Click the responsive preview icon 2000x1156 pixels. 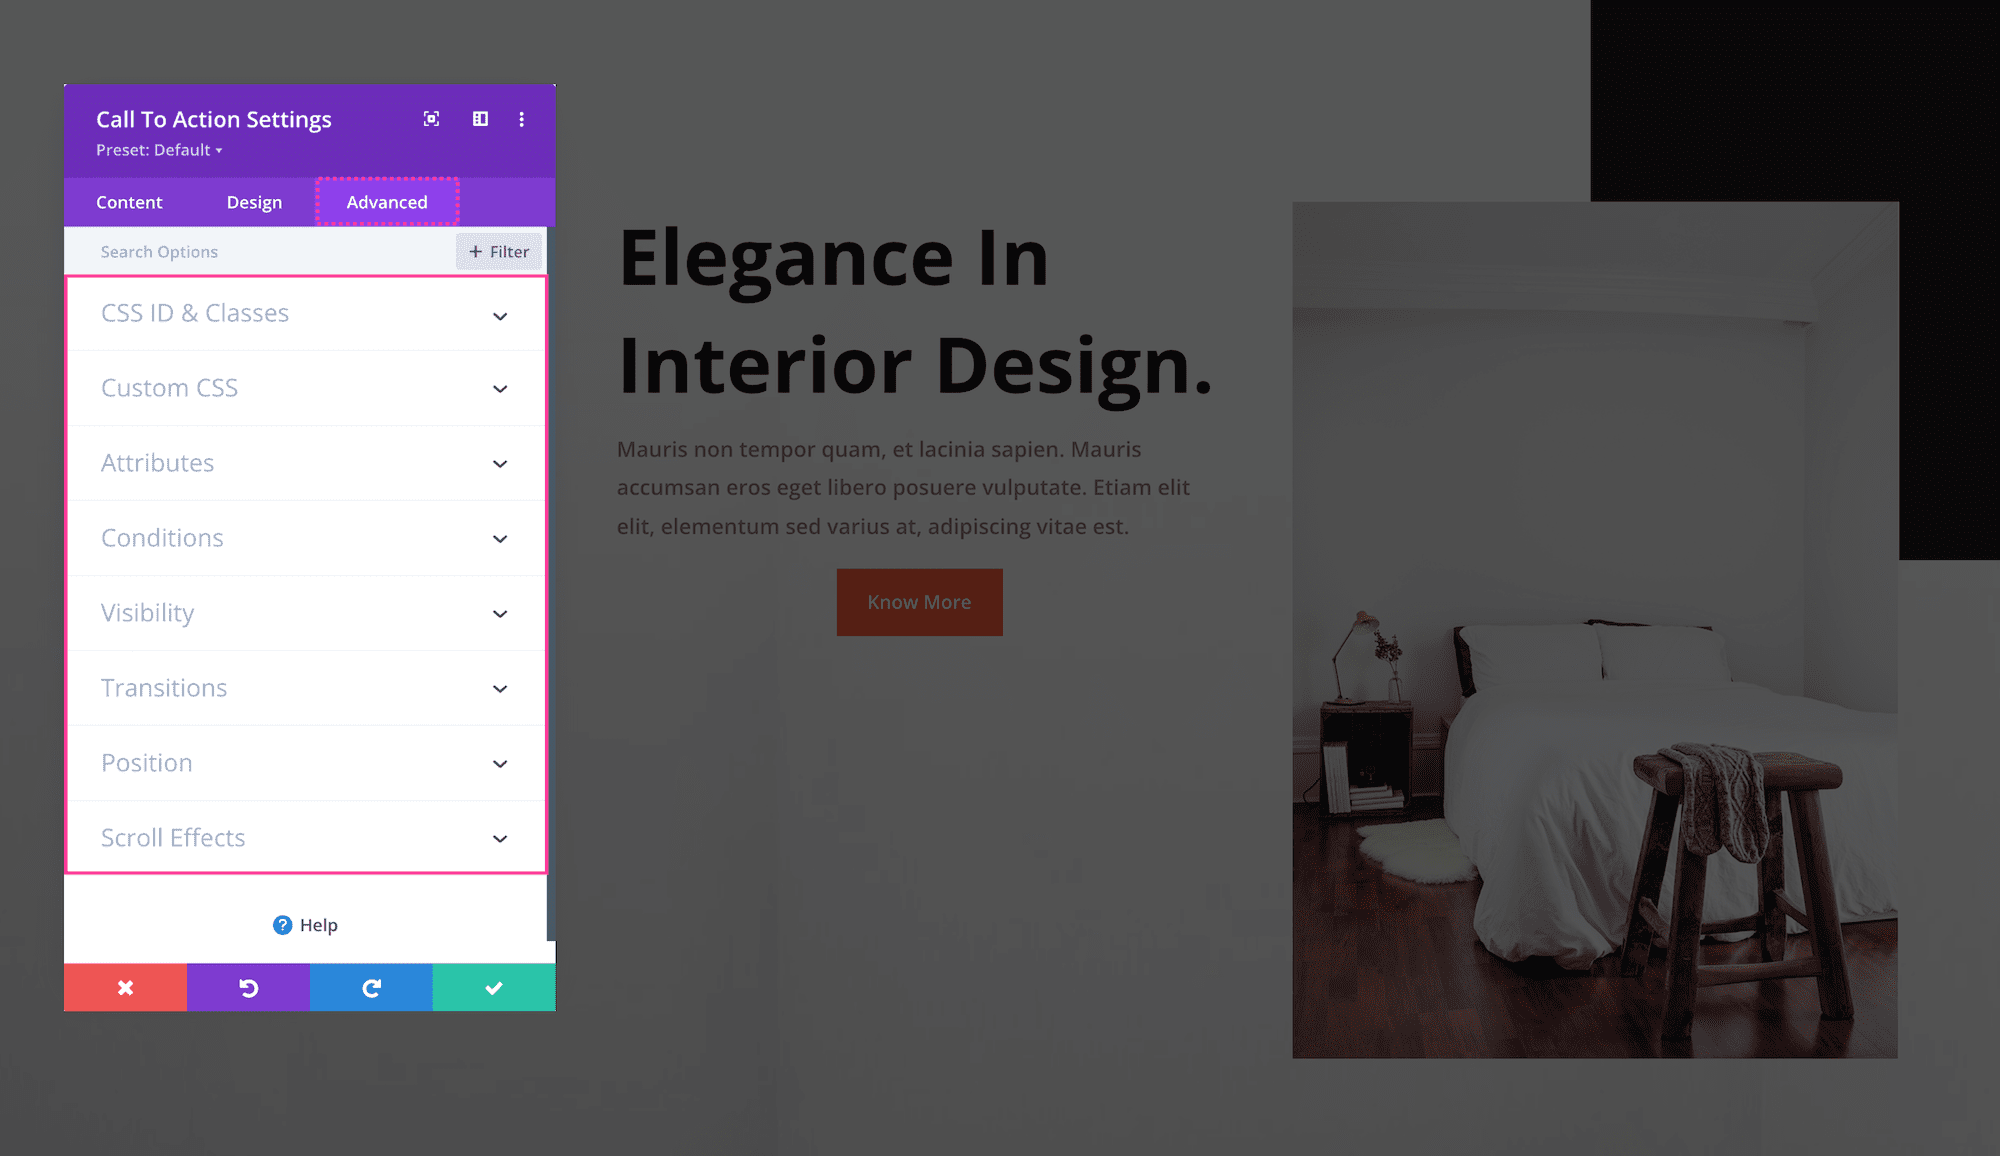click(x=480, y=120)
